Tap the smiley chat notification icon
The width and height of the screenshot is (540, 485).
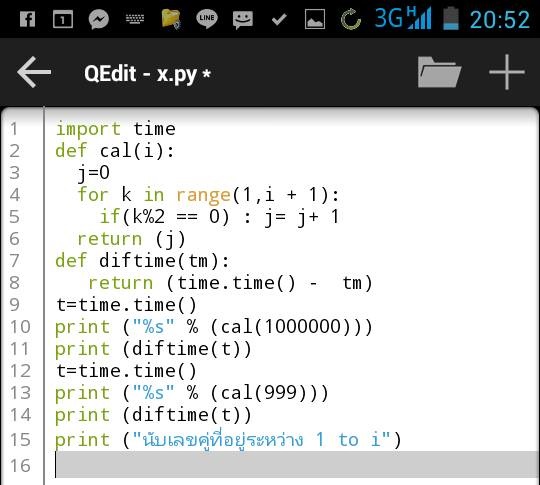(x=243, y=19)
